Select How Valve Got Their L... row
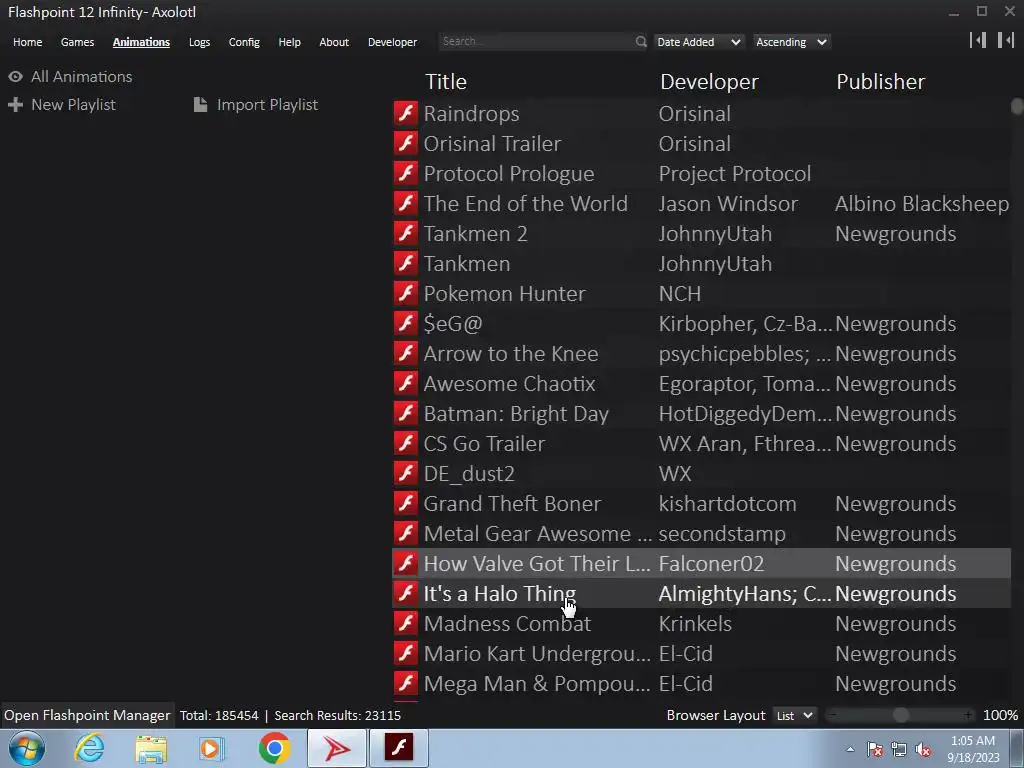The width and height of the screenshot is (1024, 768). coord(701,564)
